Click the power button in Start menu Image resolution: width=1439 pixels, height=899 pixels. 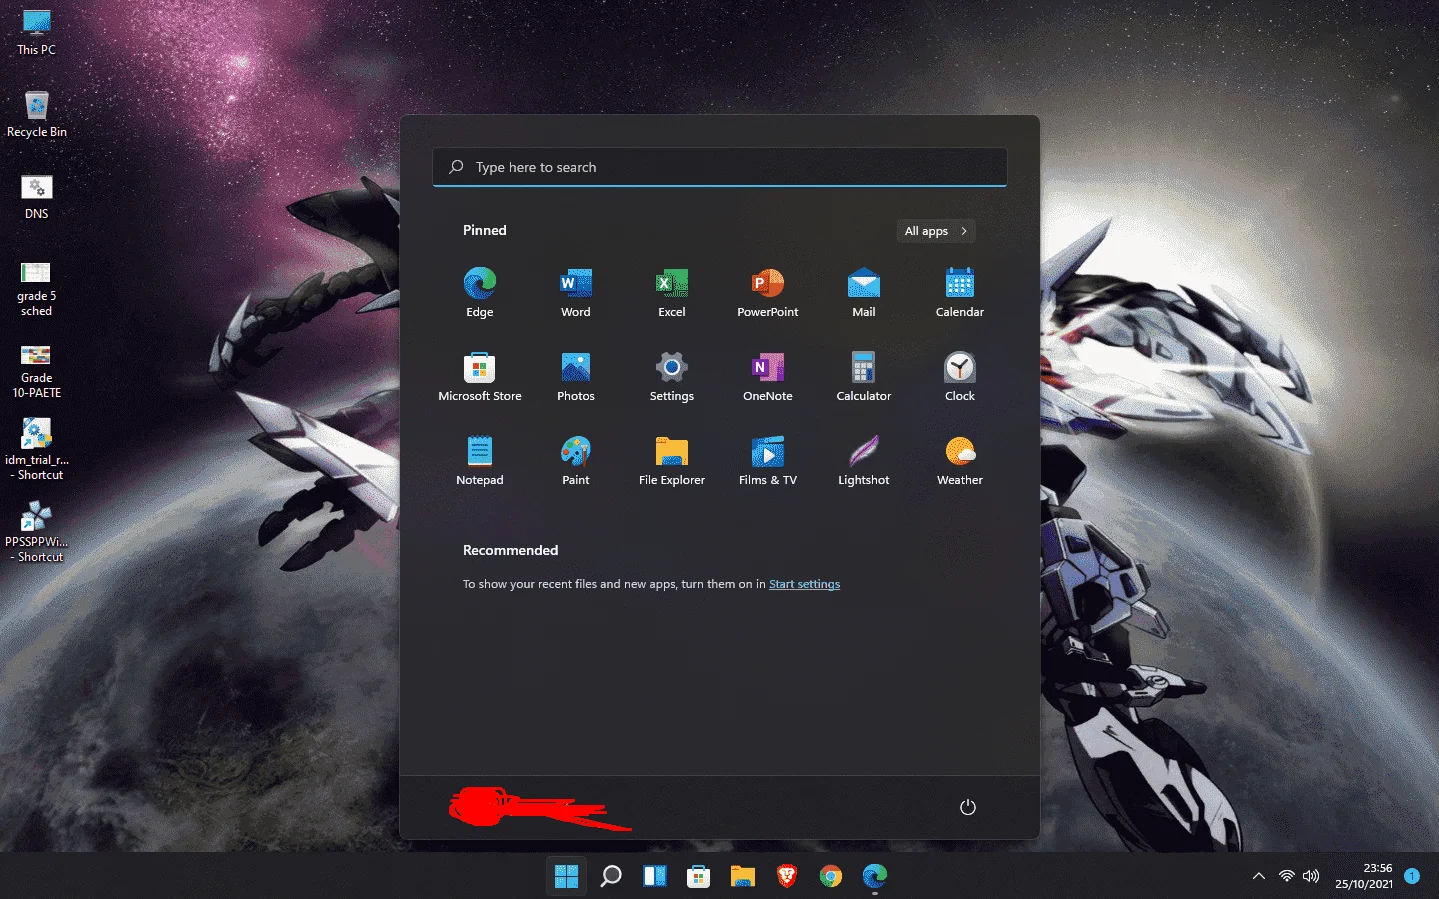click(x=968, y=807)
